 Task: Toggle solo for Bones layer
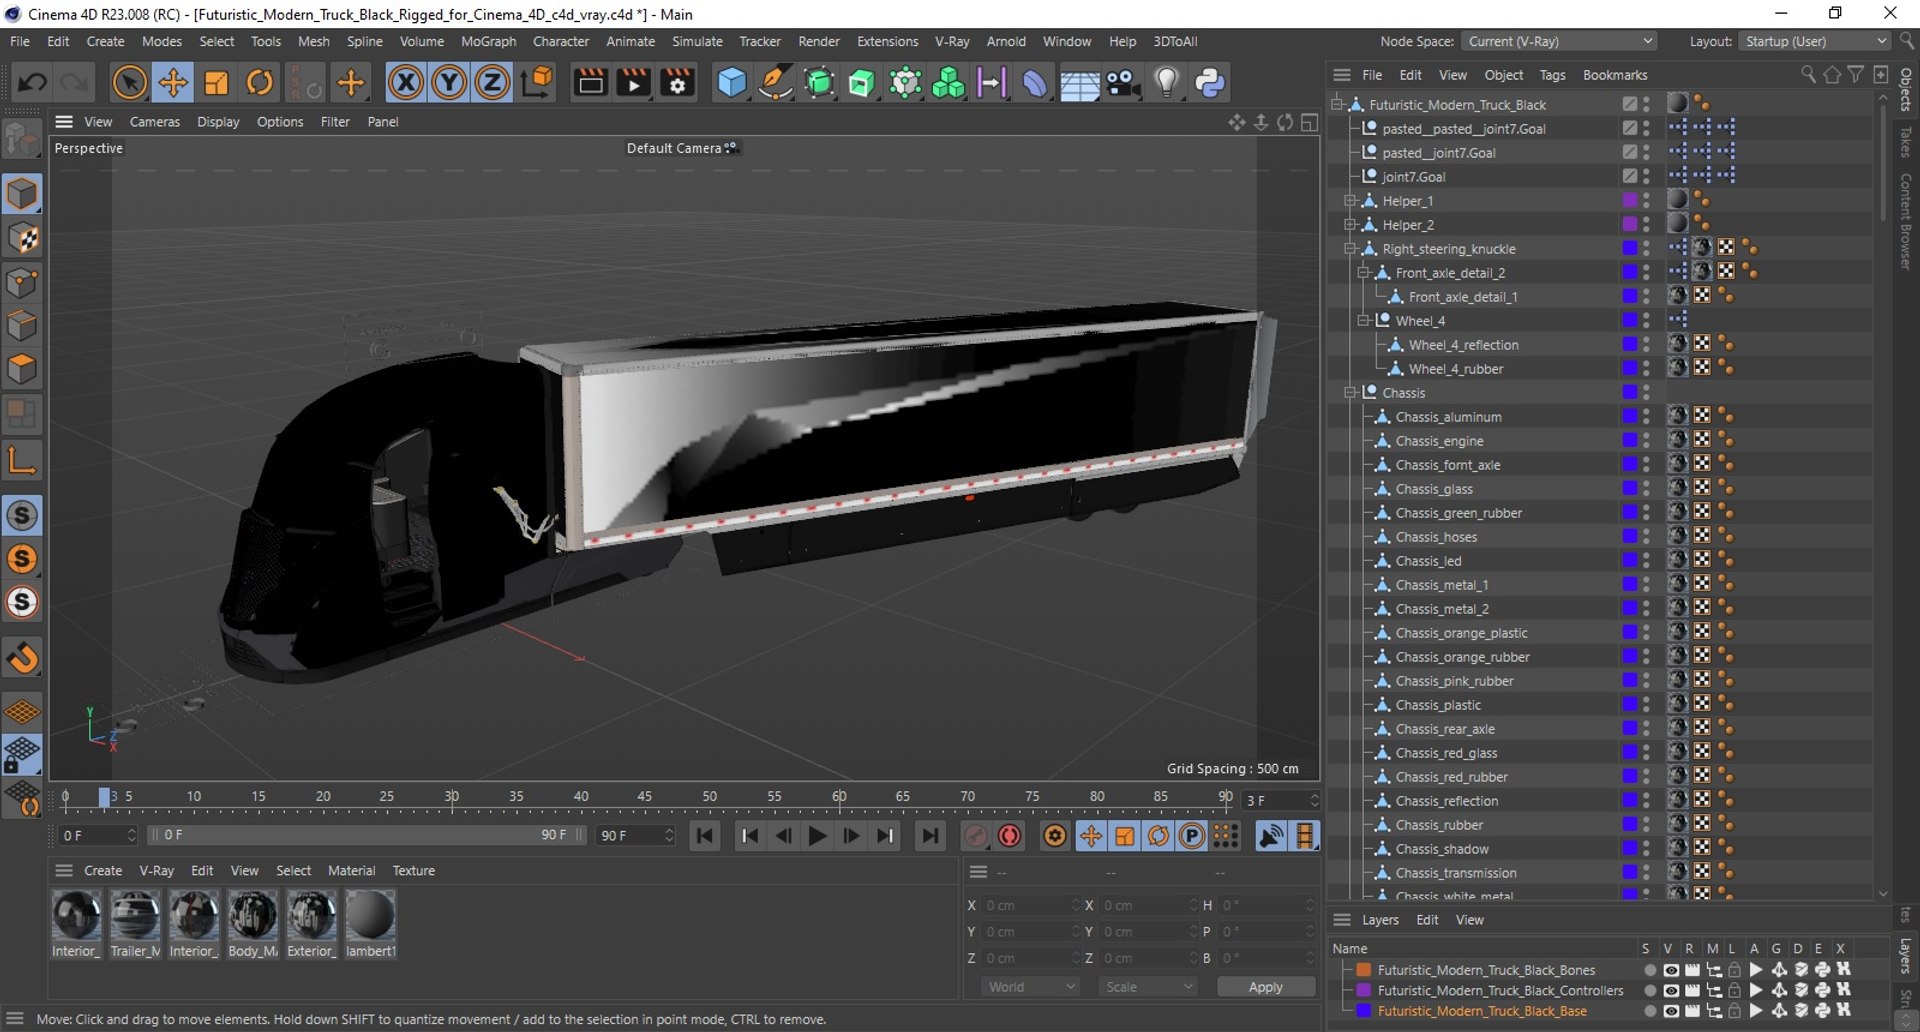click(1649, 970)
